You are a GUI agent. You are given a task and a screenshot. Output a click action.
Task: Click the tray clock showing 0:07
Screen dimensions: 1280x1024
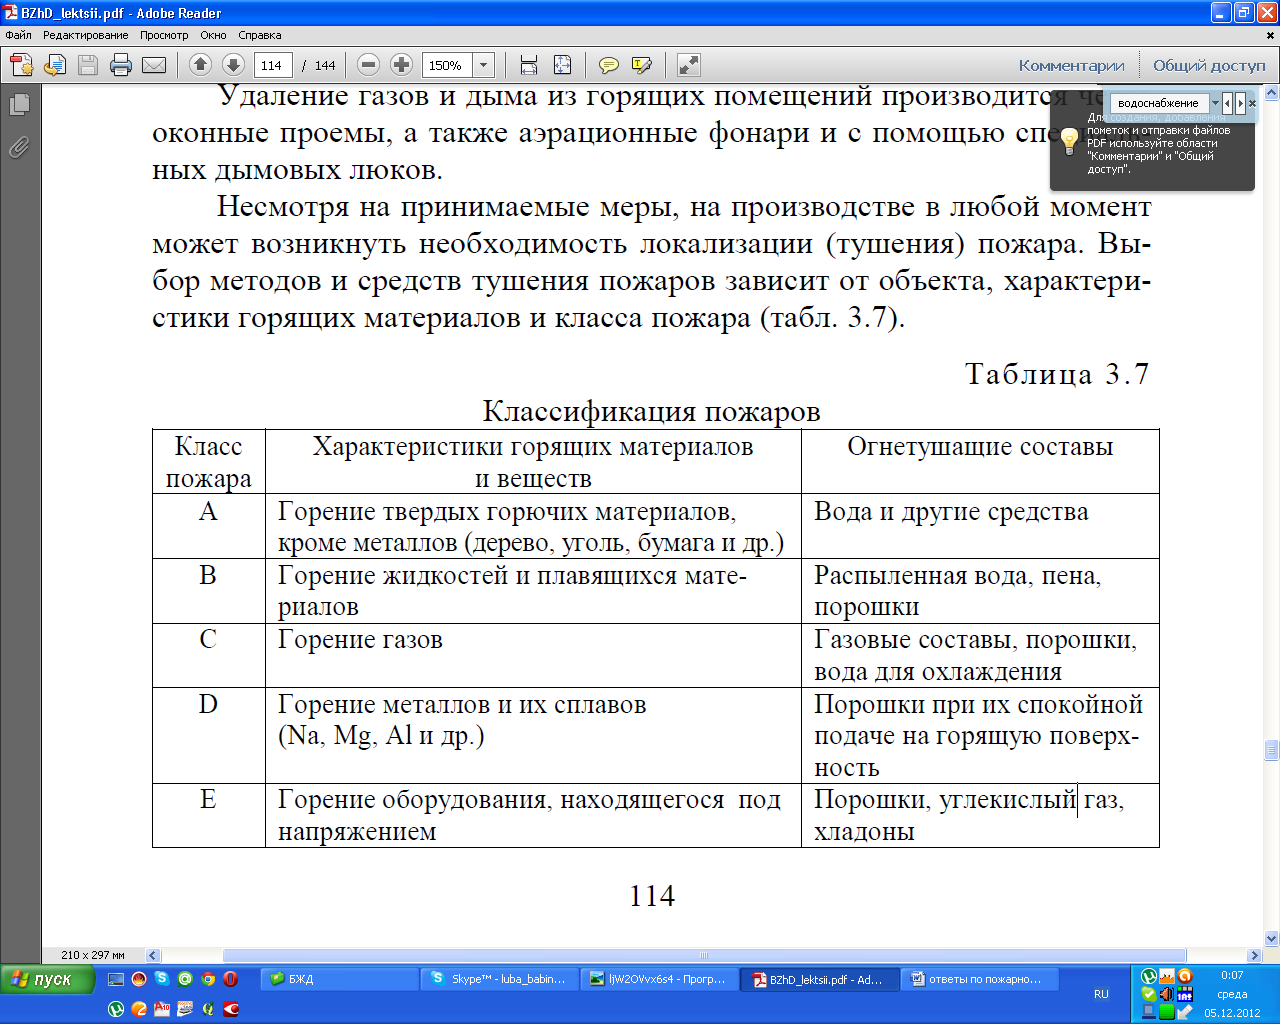pyautogui.click(x=1232, y=975)
